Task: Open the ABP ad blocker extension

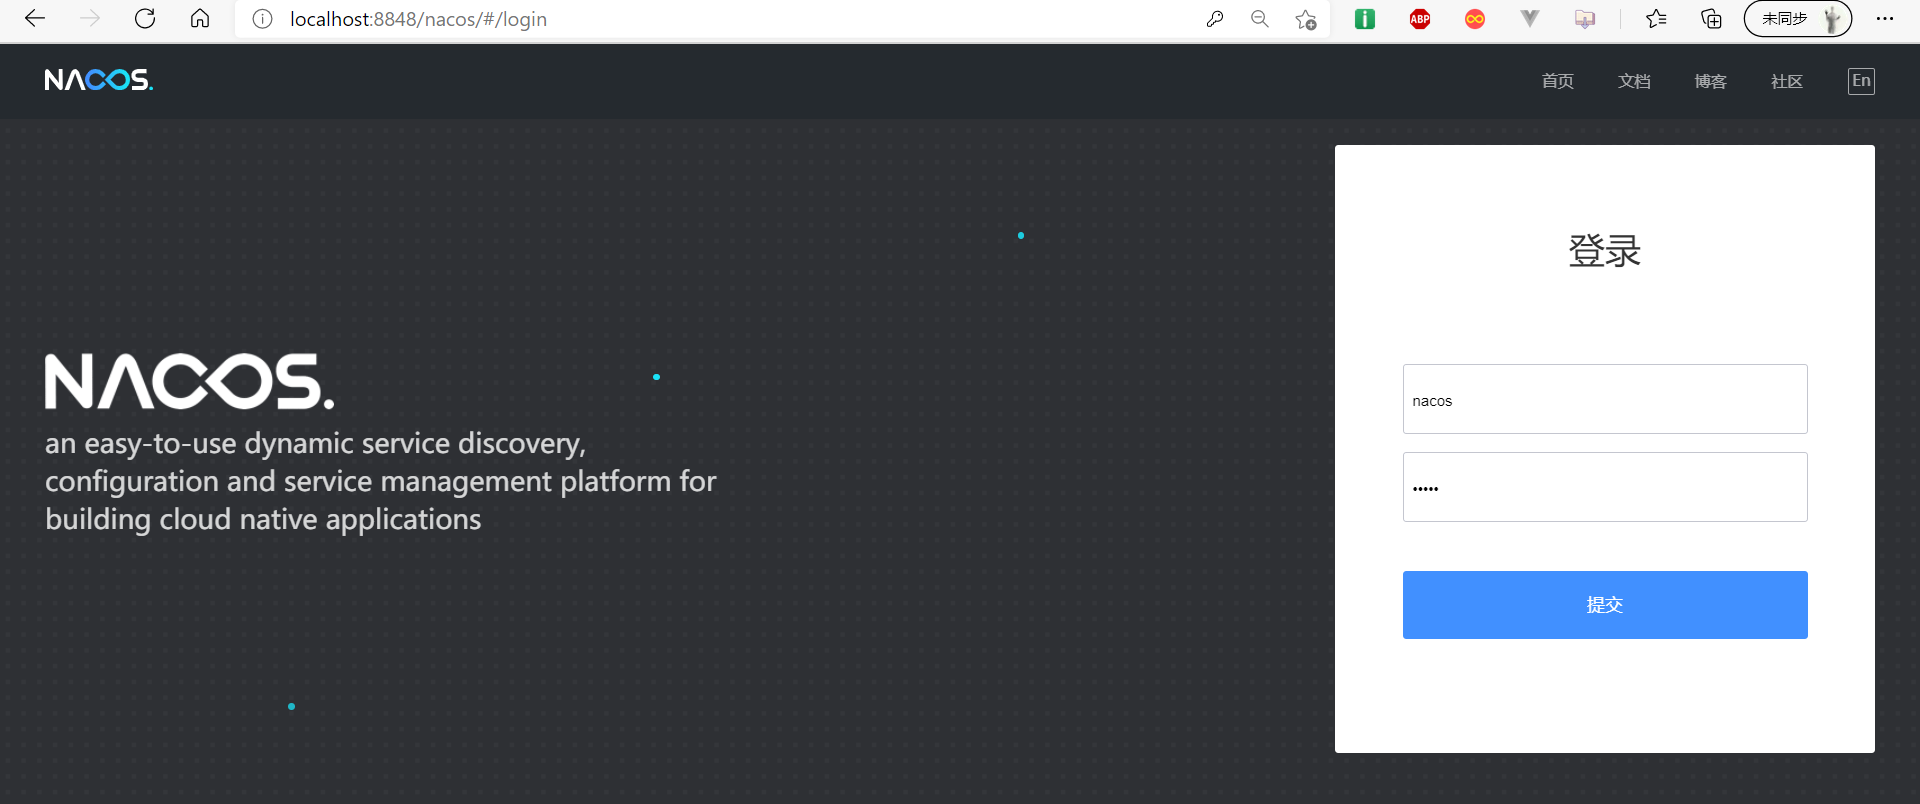Action: point(1420,19)
